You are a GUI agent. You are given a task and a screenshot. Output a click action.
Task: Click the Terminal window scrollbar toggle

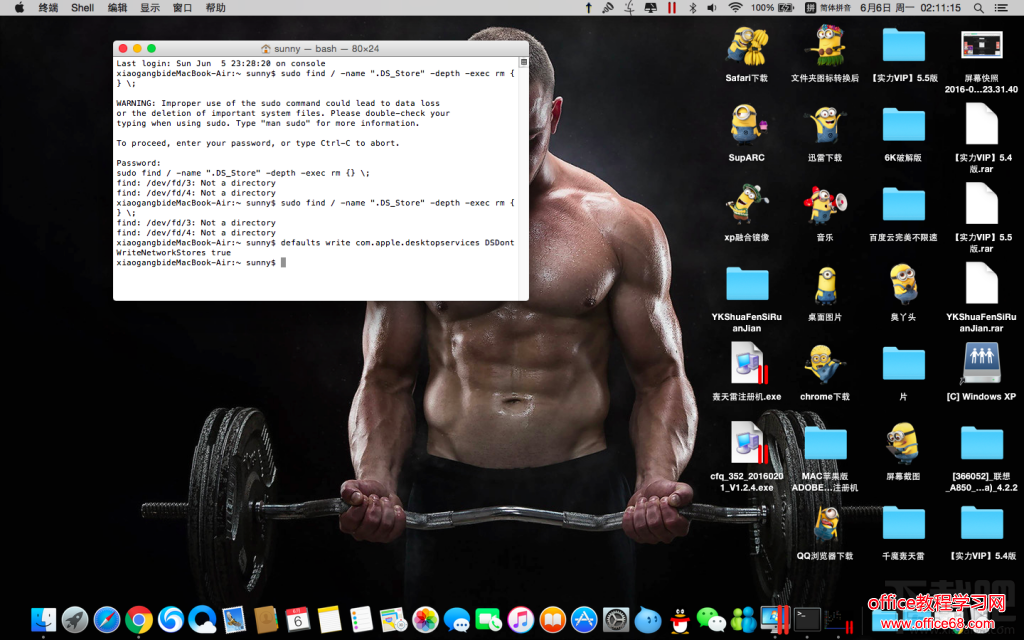point(523,62)
